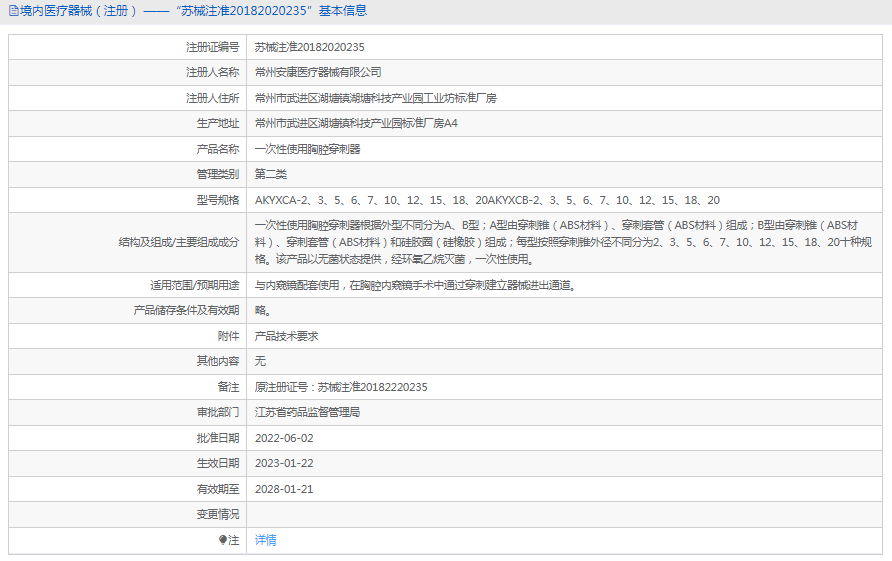Select approval department 江苏省药品监督管理局
The width and height of the screenshot is (892, 561).
coord(307,412)
